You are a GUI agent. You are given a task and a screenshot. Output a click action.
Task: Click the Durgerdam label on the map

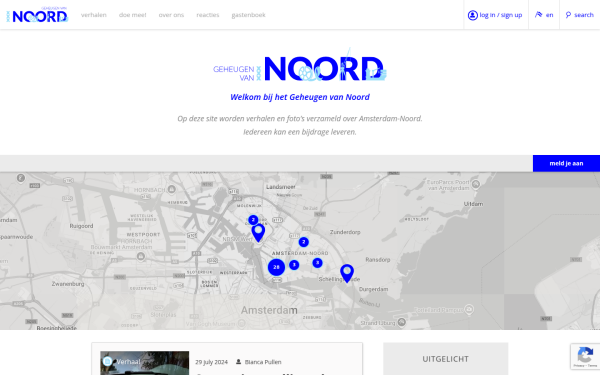click(373, 289)
